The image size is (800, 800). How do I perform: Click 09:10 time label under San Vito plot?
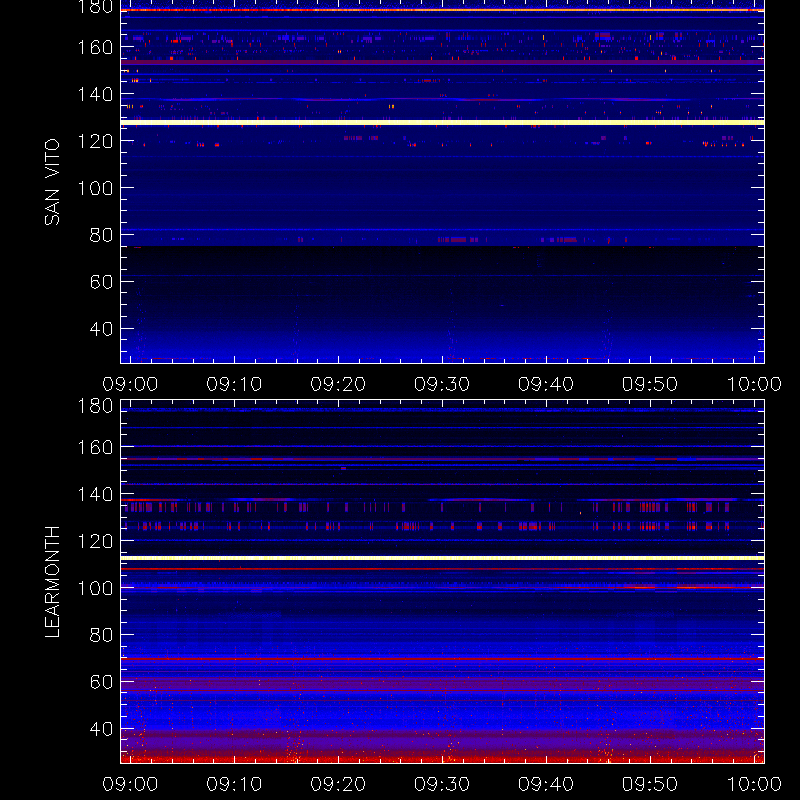[x=234, y=384]
